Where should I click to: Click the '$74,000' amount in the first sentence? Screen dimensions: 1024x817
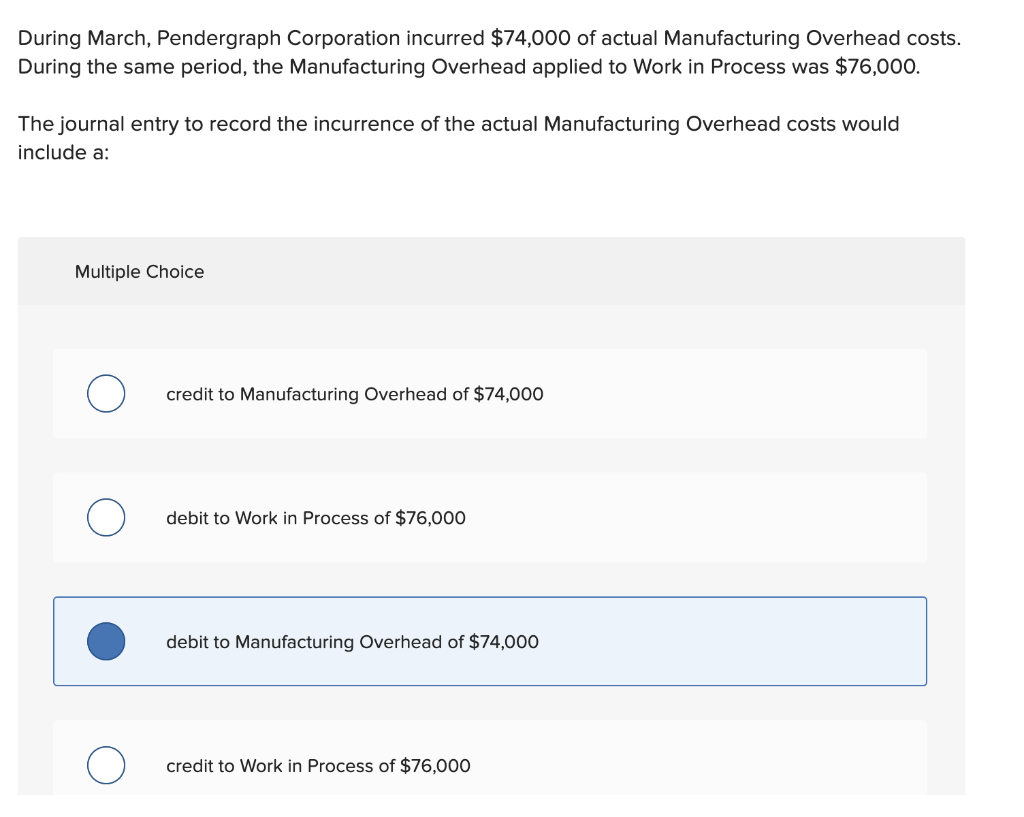[x=530, y=39]
